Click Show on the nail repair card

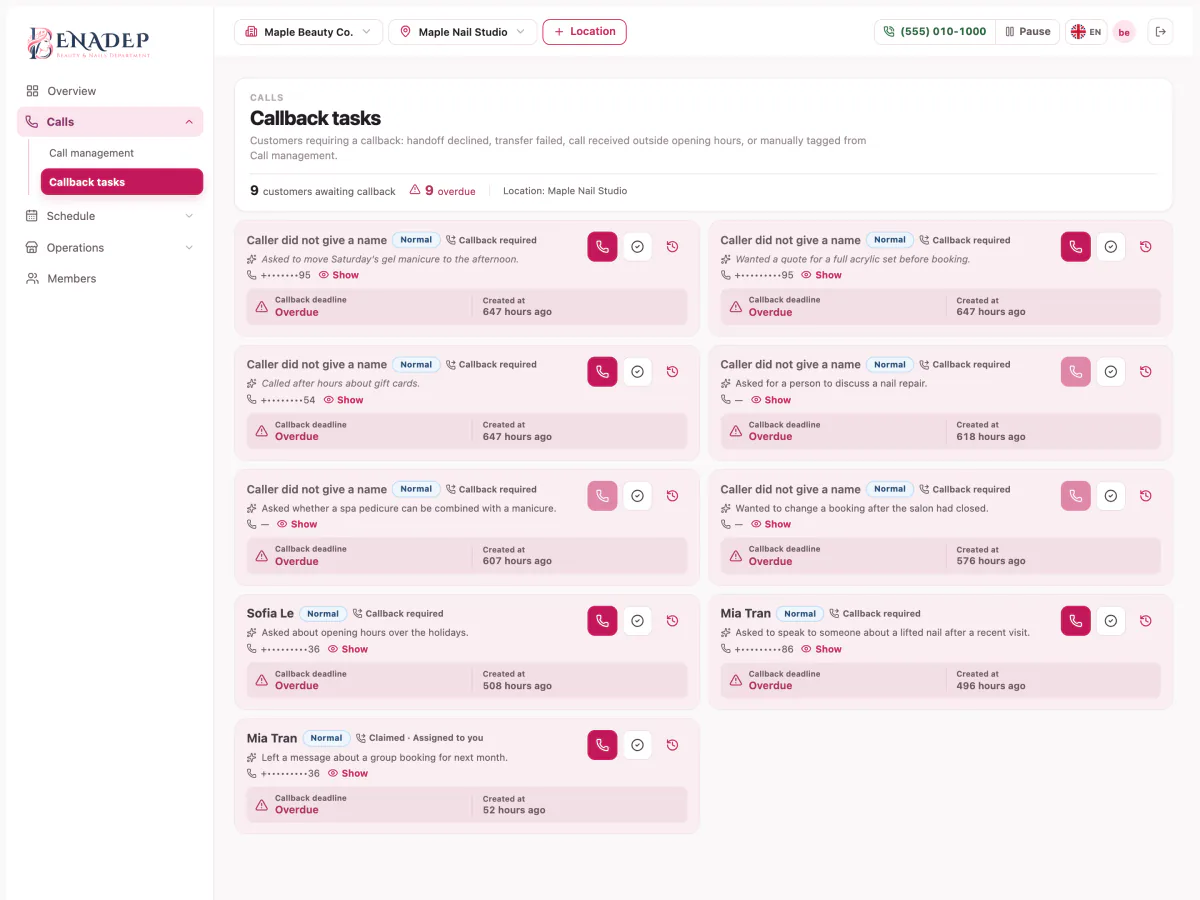click(x=771, y=400)
